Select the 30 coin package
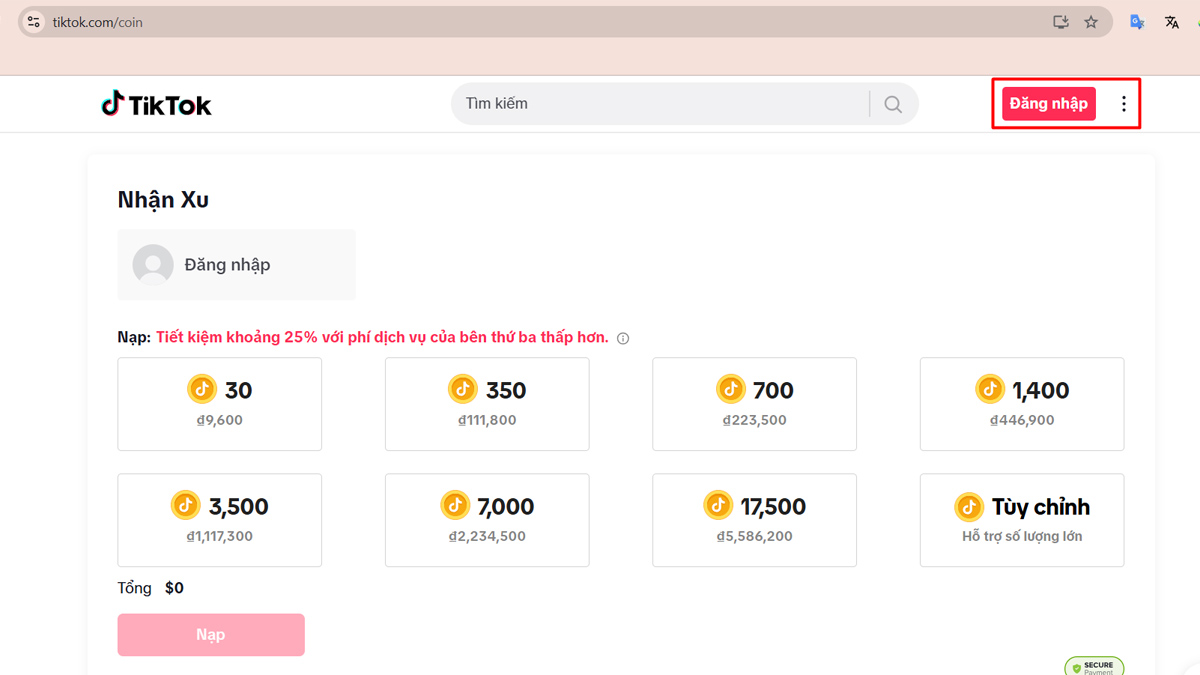 [x=220, y=404]
